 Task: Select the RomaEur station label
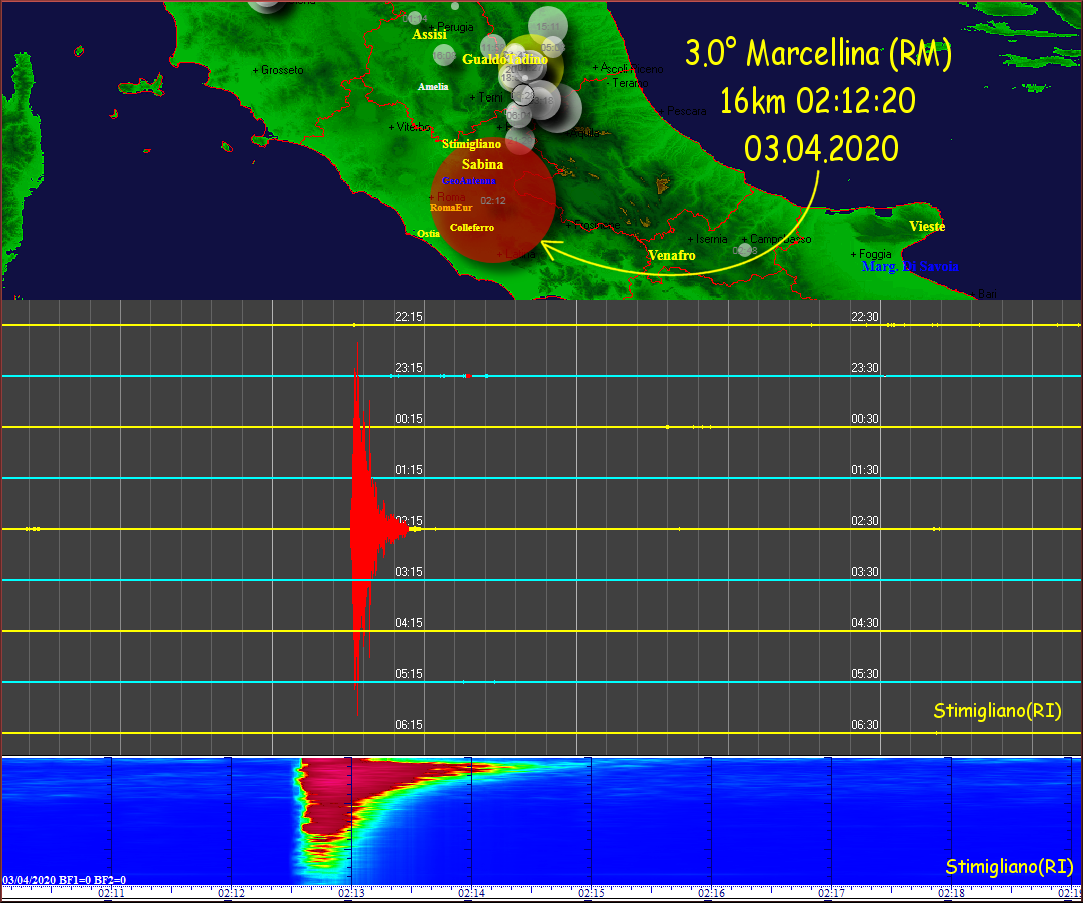pos(451,208)
